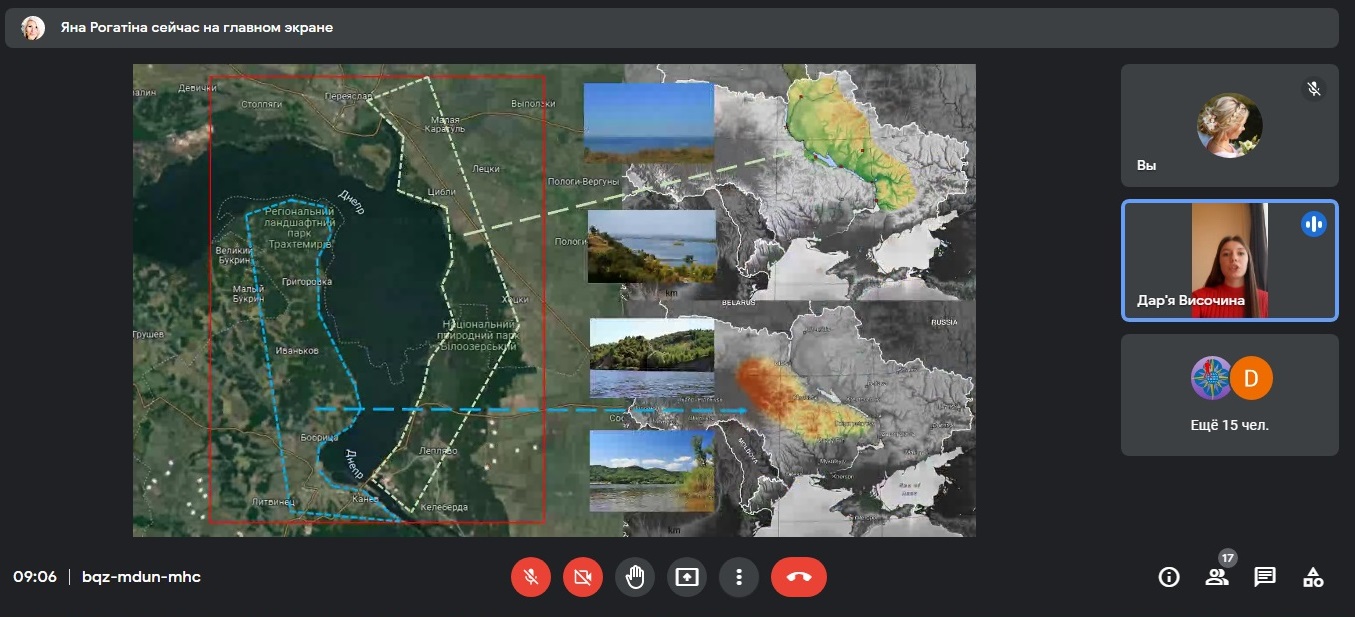Raise your hand in the meeting
The height and width of the screenshot is (617, 1355).
click(x=635, y=577)
